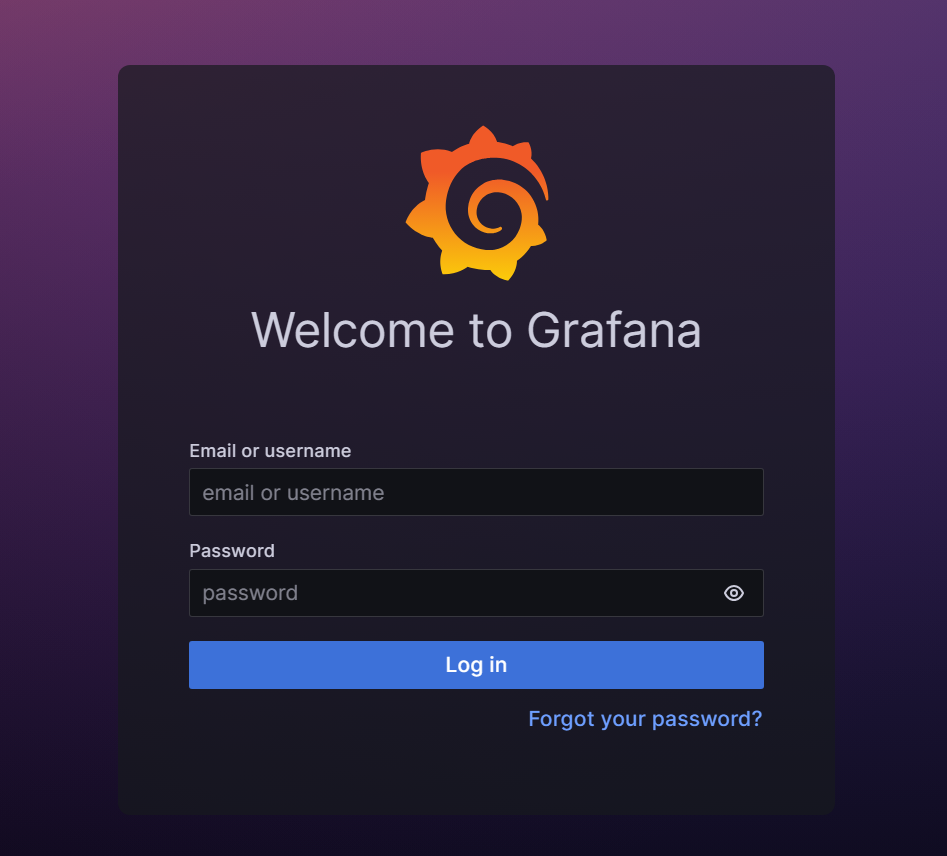This screenshot has height=856, width=947.
Task: Focus the Password input field
Action: [476, 593]
